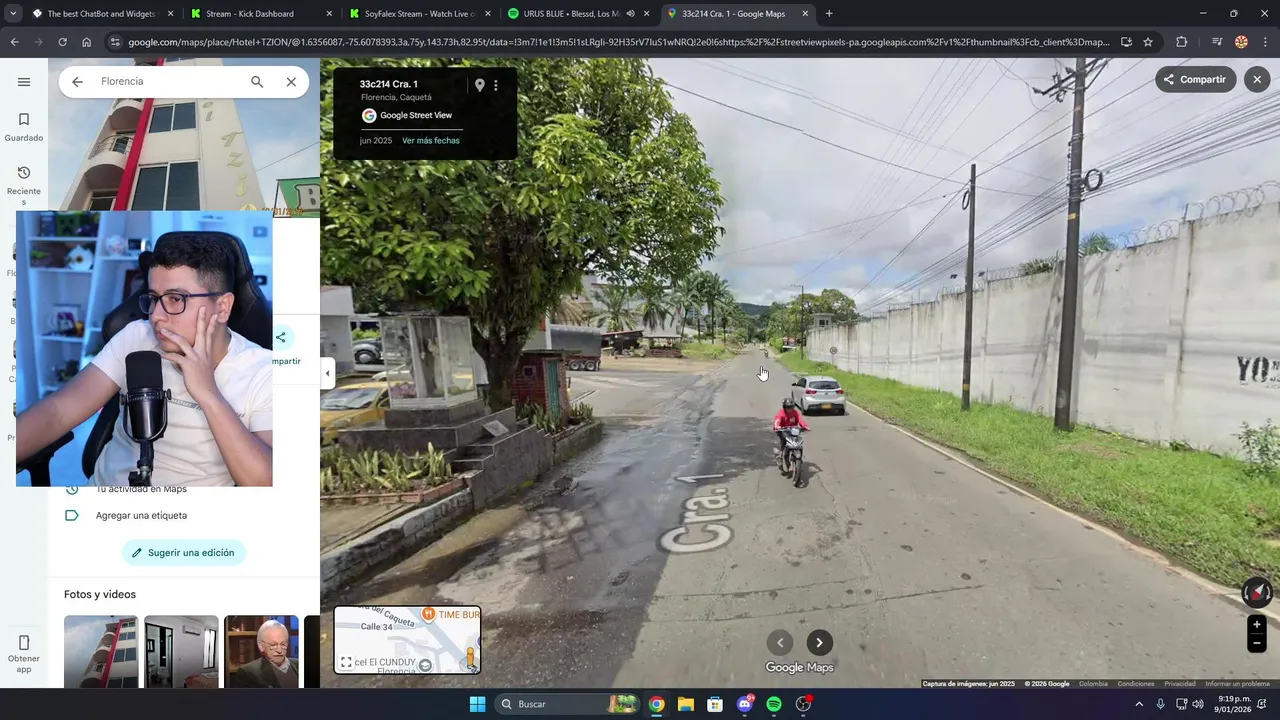This screenshot has width=1280, height=720.
Task: Open the Chrome extensions puzzle icon
Action: [1182, 42]
